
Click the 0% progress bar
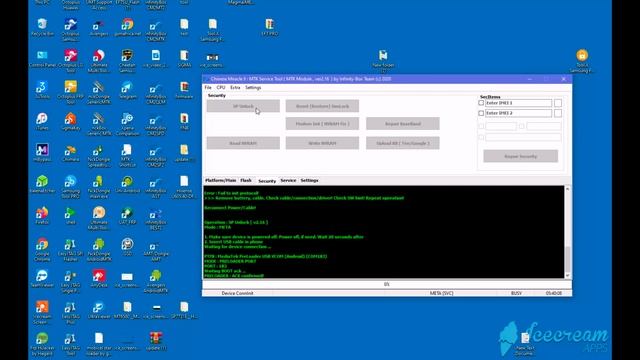(x=387, y=284)
